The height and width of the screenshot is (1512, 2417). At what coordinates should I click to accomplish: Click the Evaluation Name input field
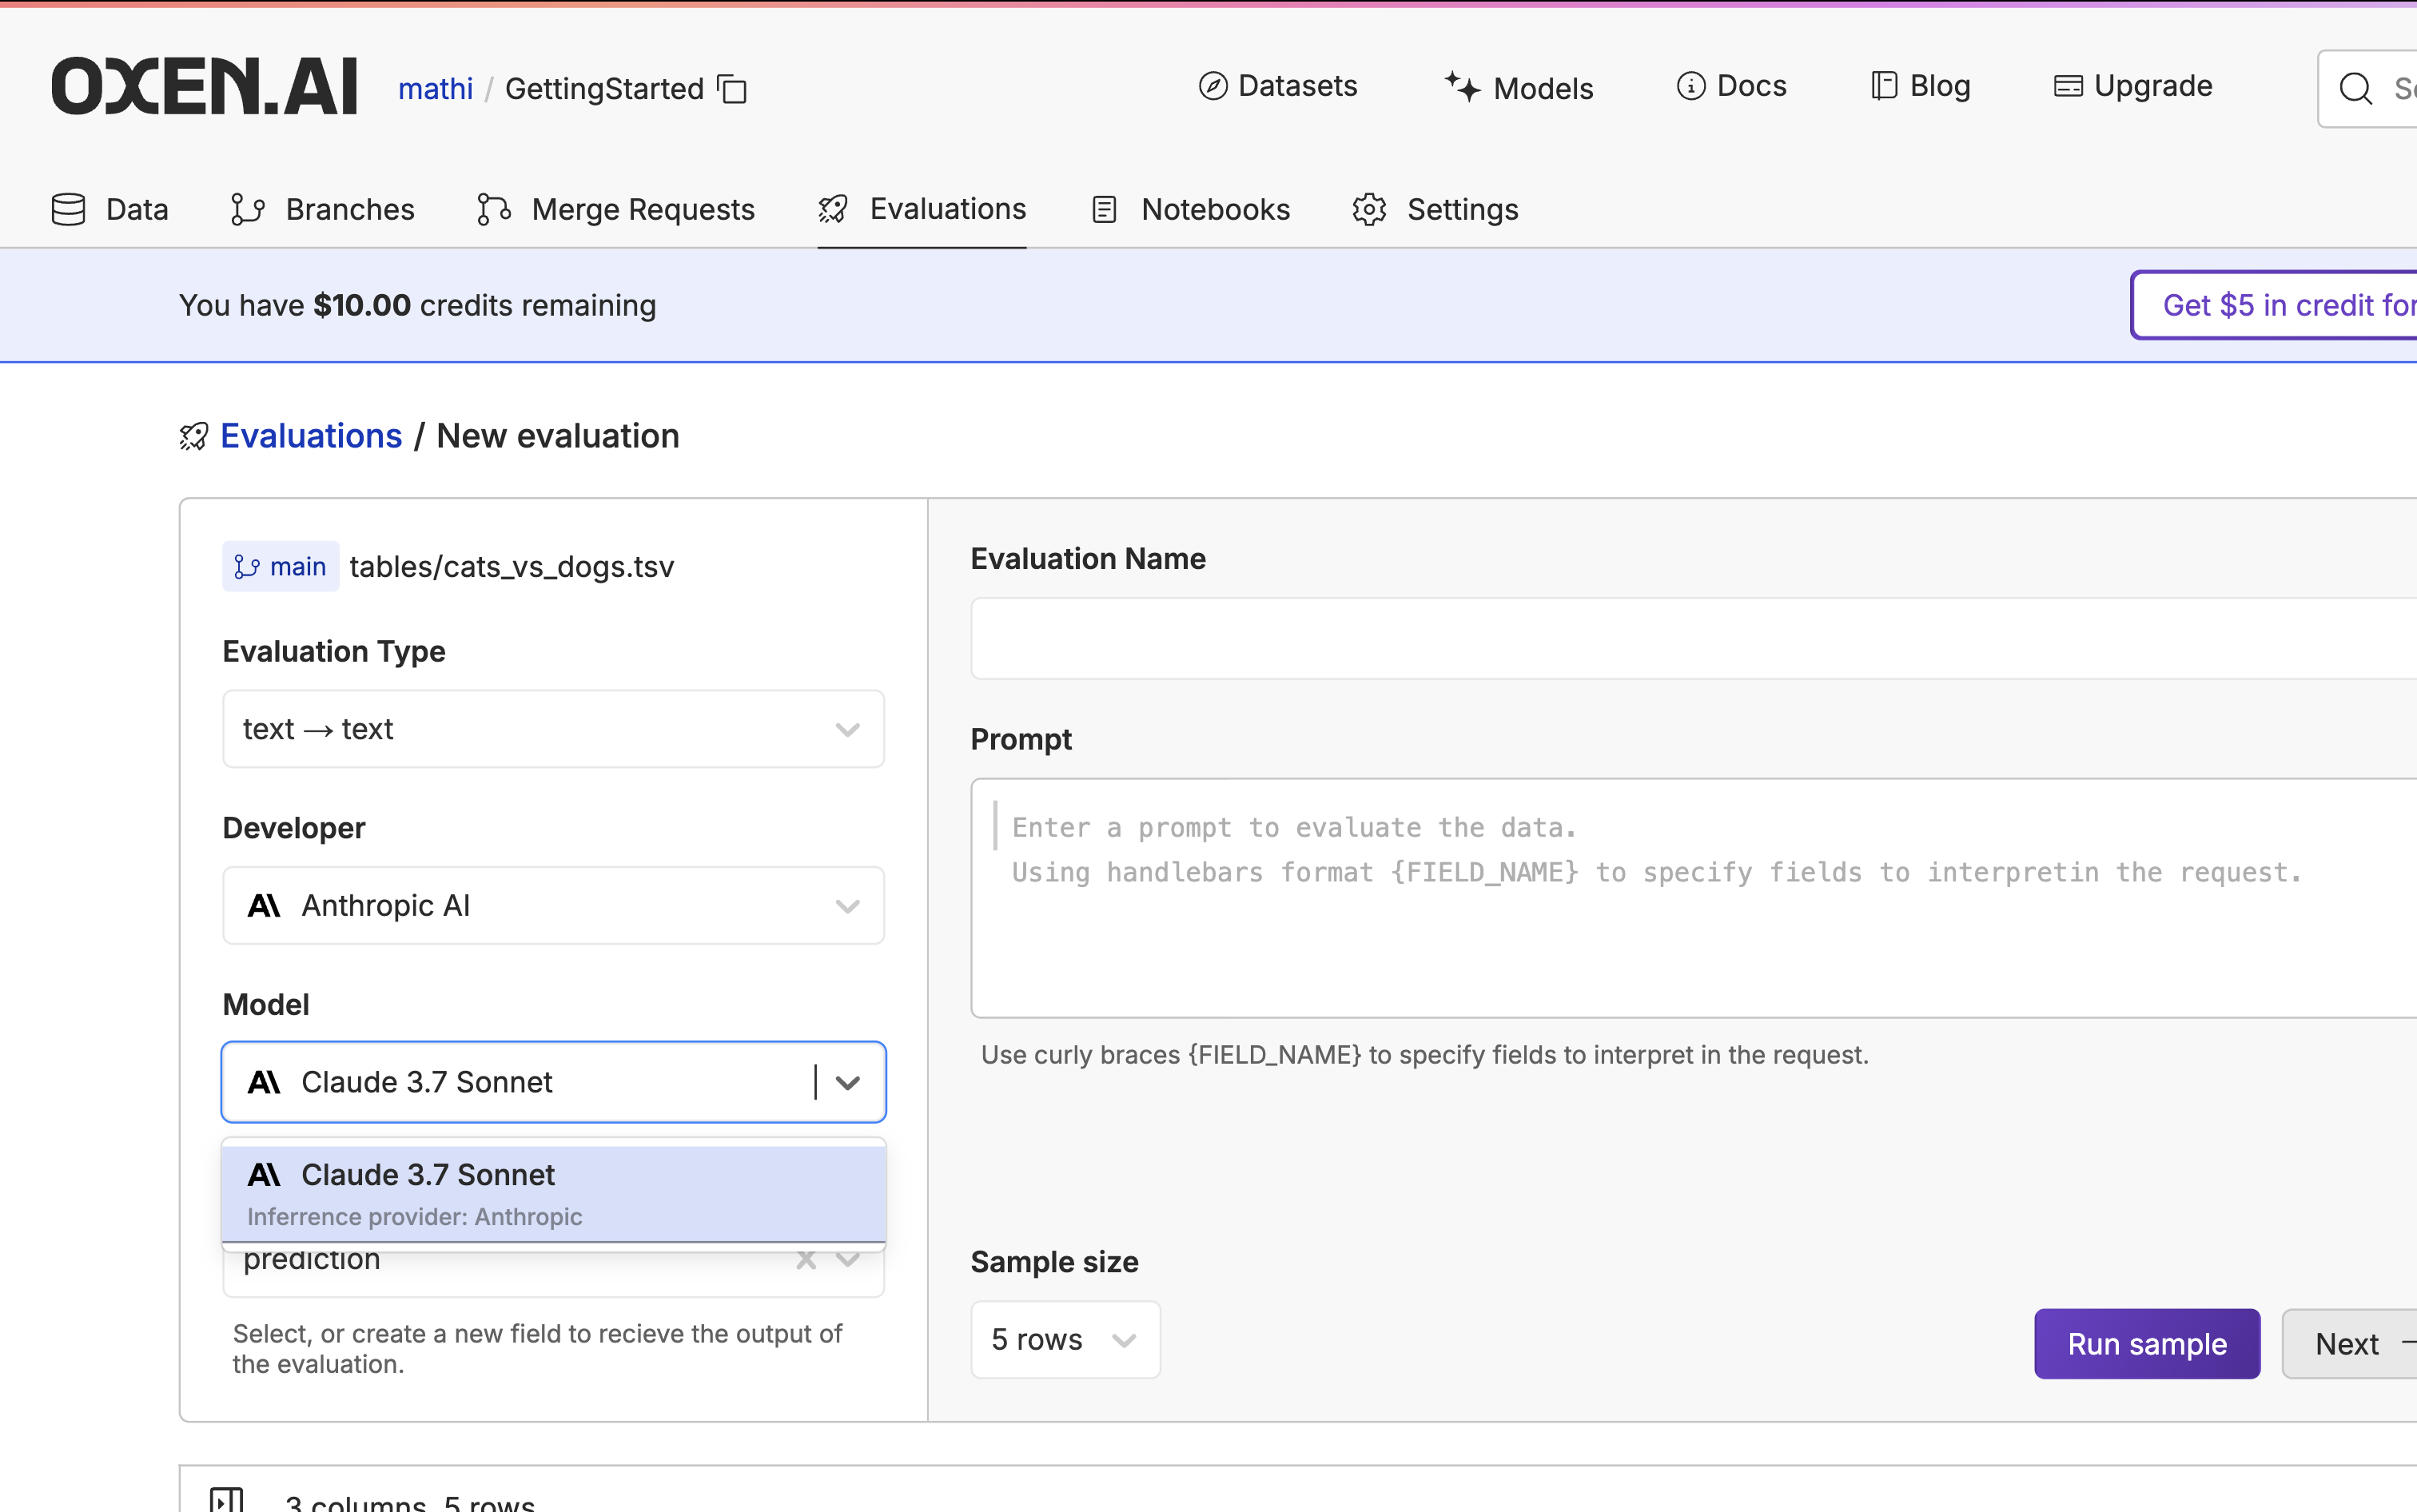[x=1690, y=639]
